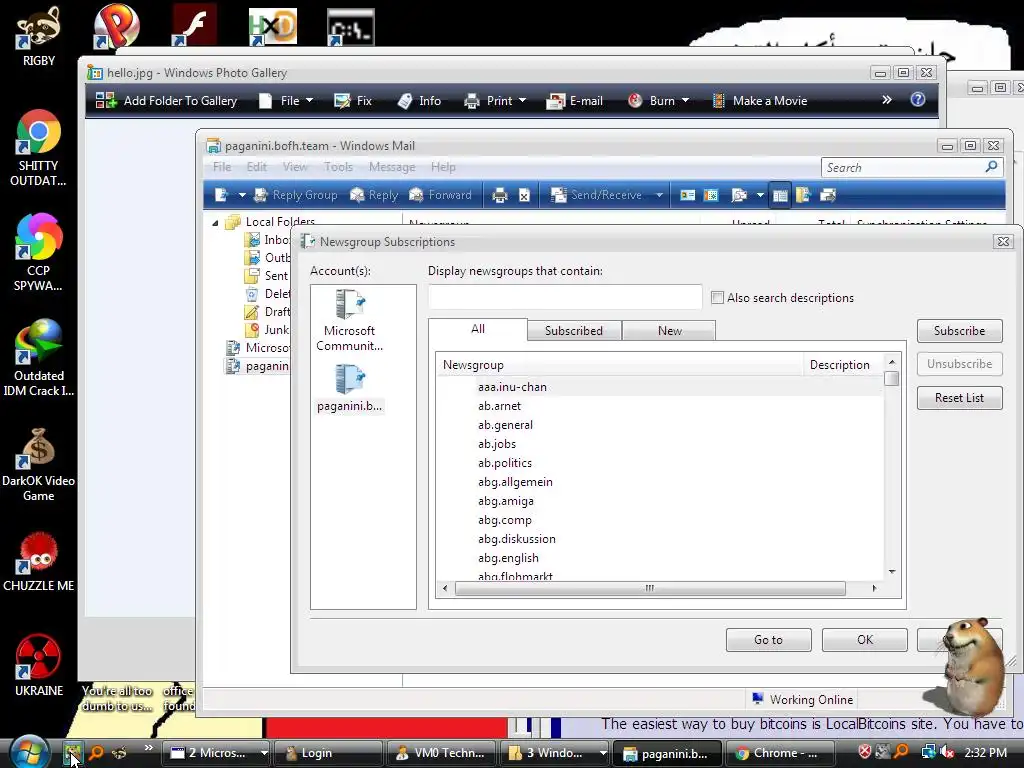Open the Write Message dropdown arrow
The height and width of the screenshot is (768, 1024).
coord(242,195)
